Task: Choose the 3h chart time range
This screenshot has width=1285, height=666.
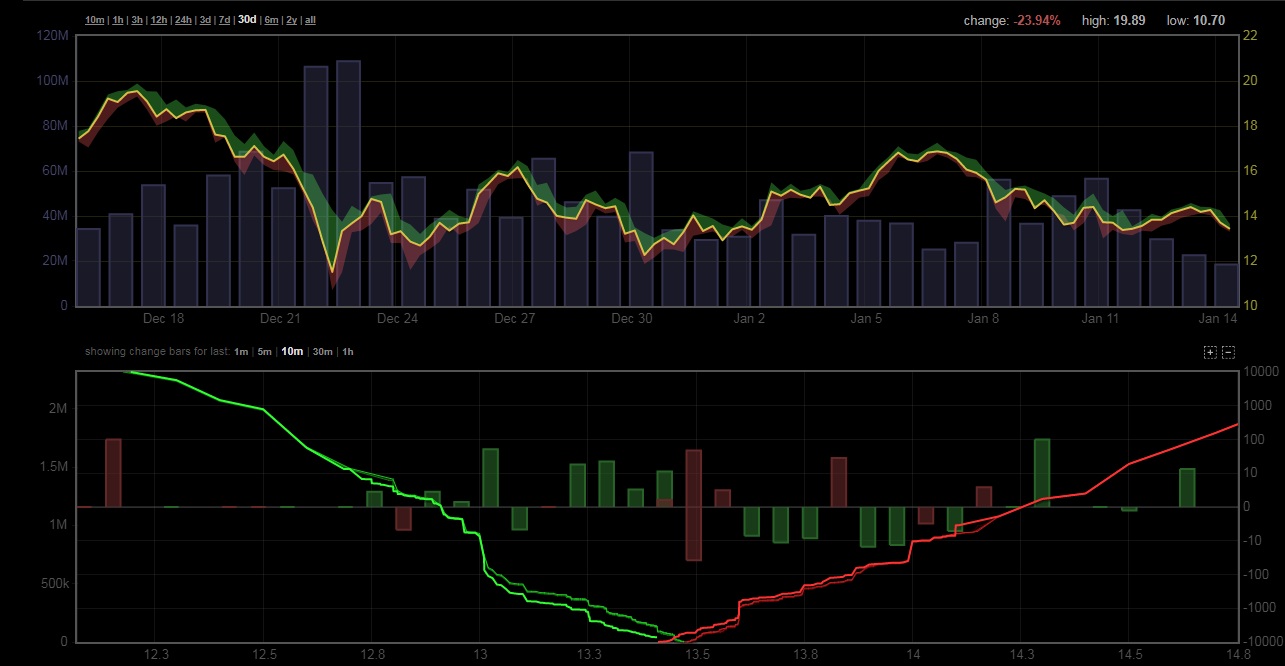Action: point(137,20)
